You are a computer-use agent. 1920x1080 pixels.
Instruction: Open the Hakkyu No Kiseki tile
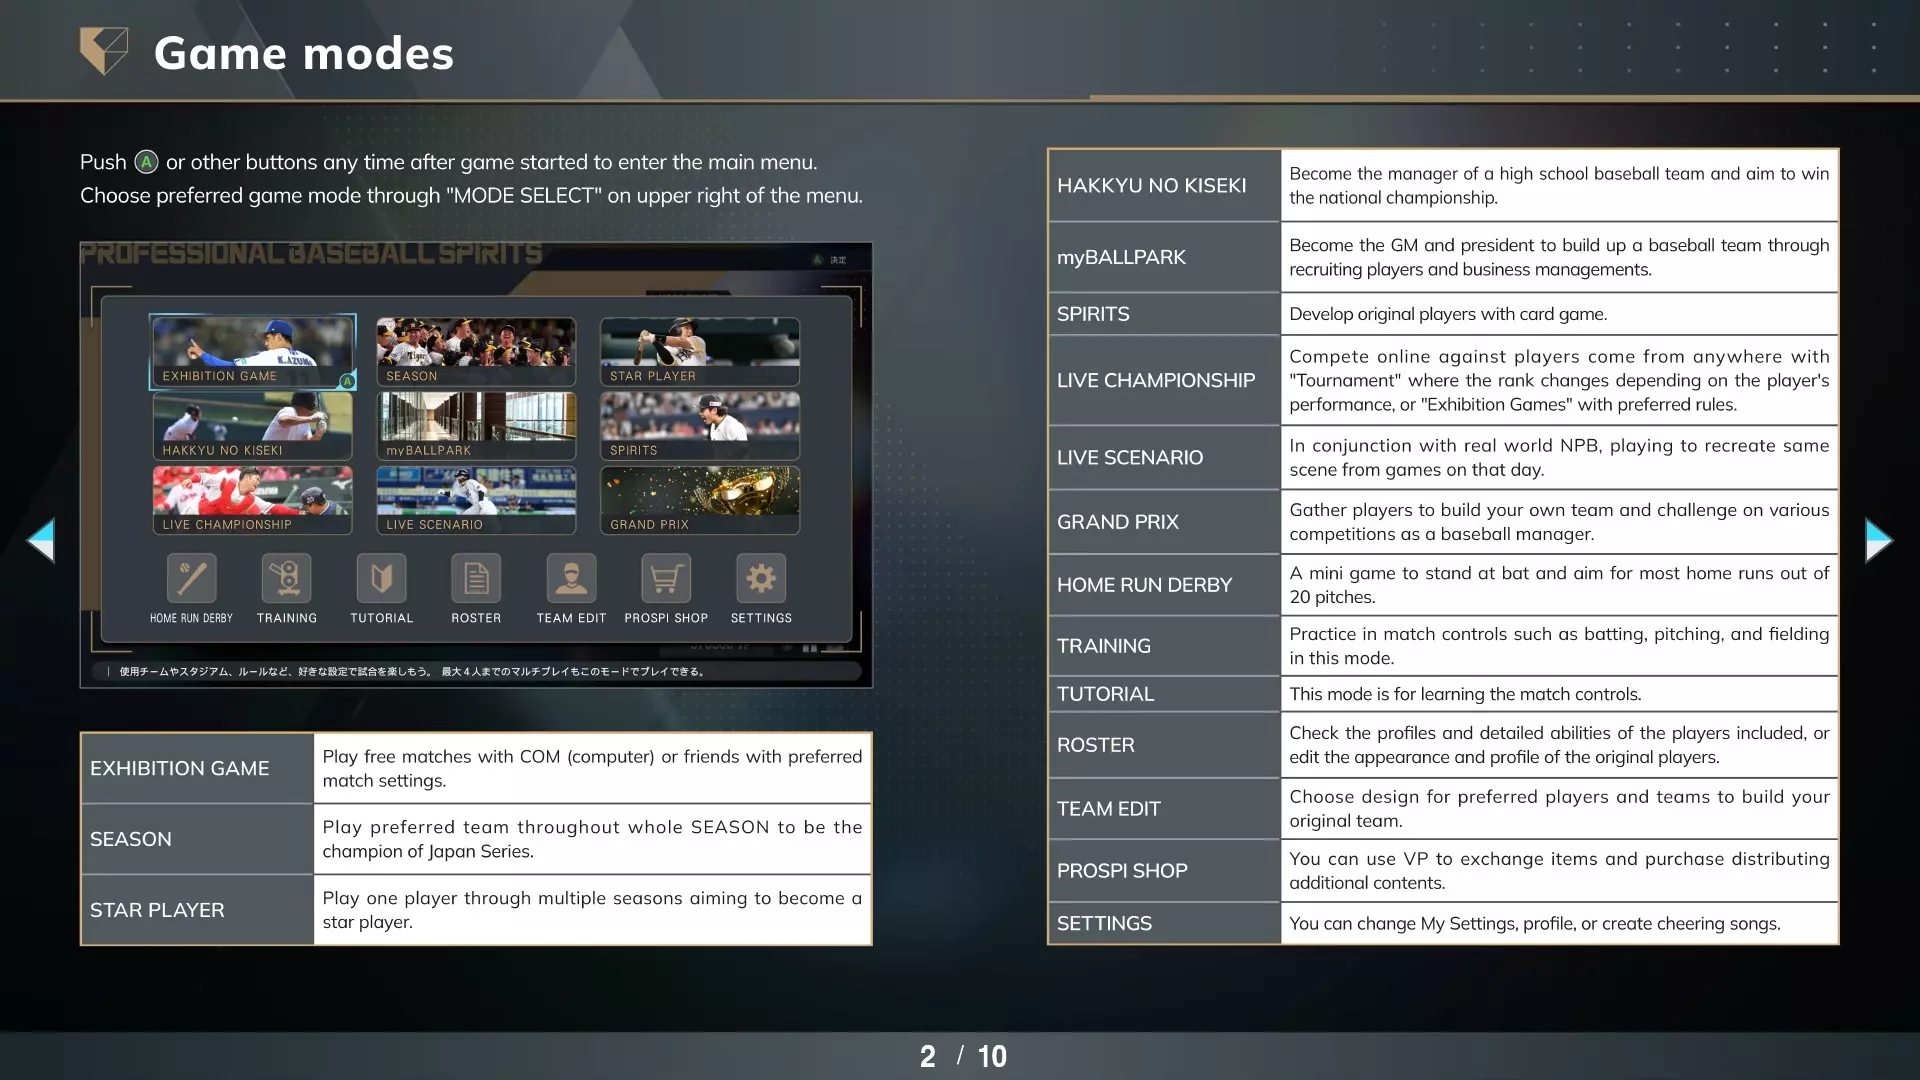pyautogui.click(x=252, y=425)
